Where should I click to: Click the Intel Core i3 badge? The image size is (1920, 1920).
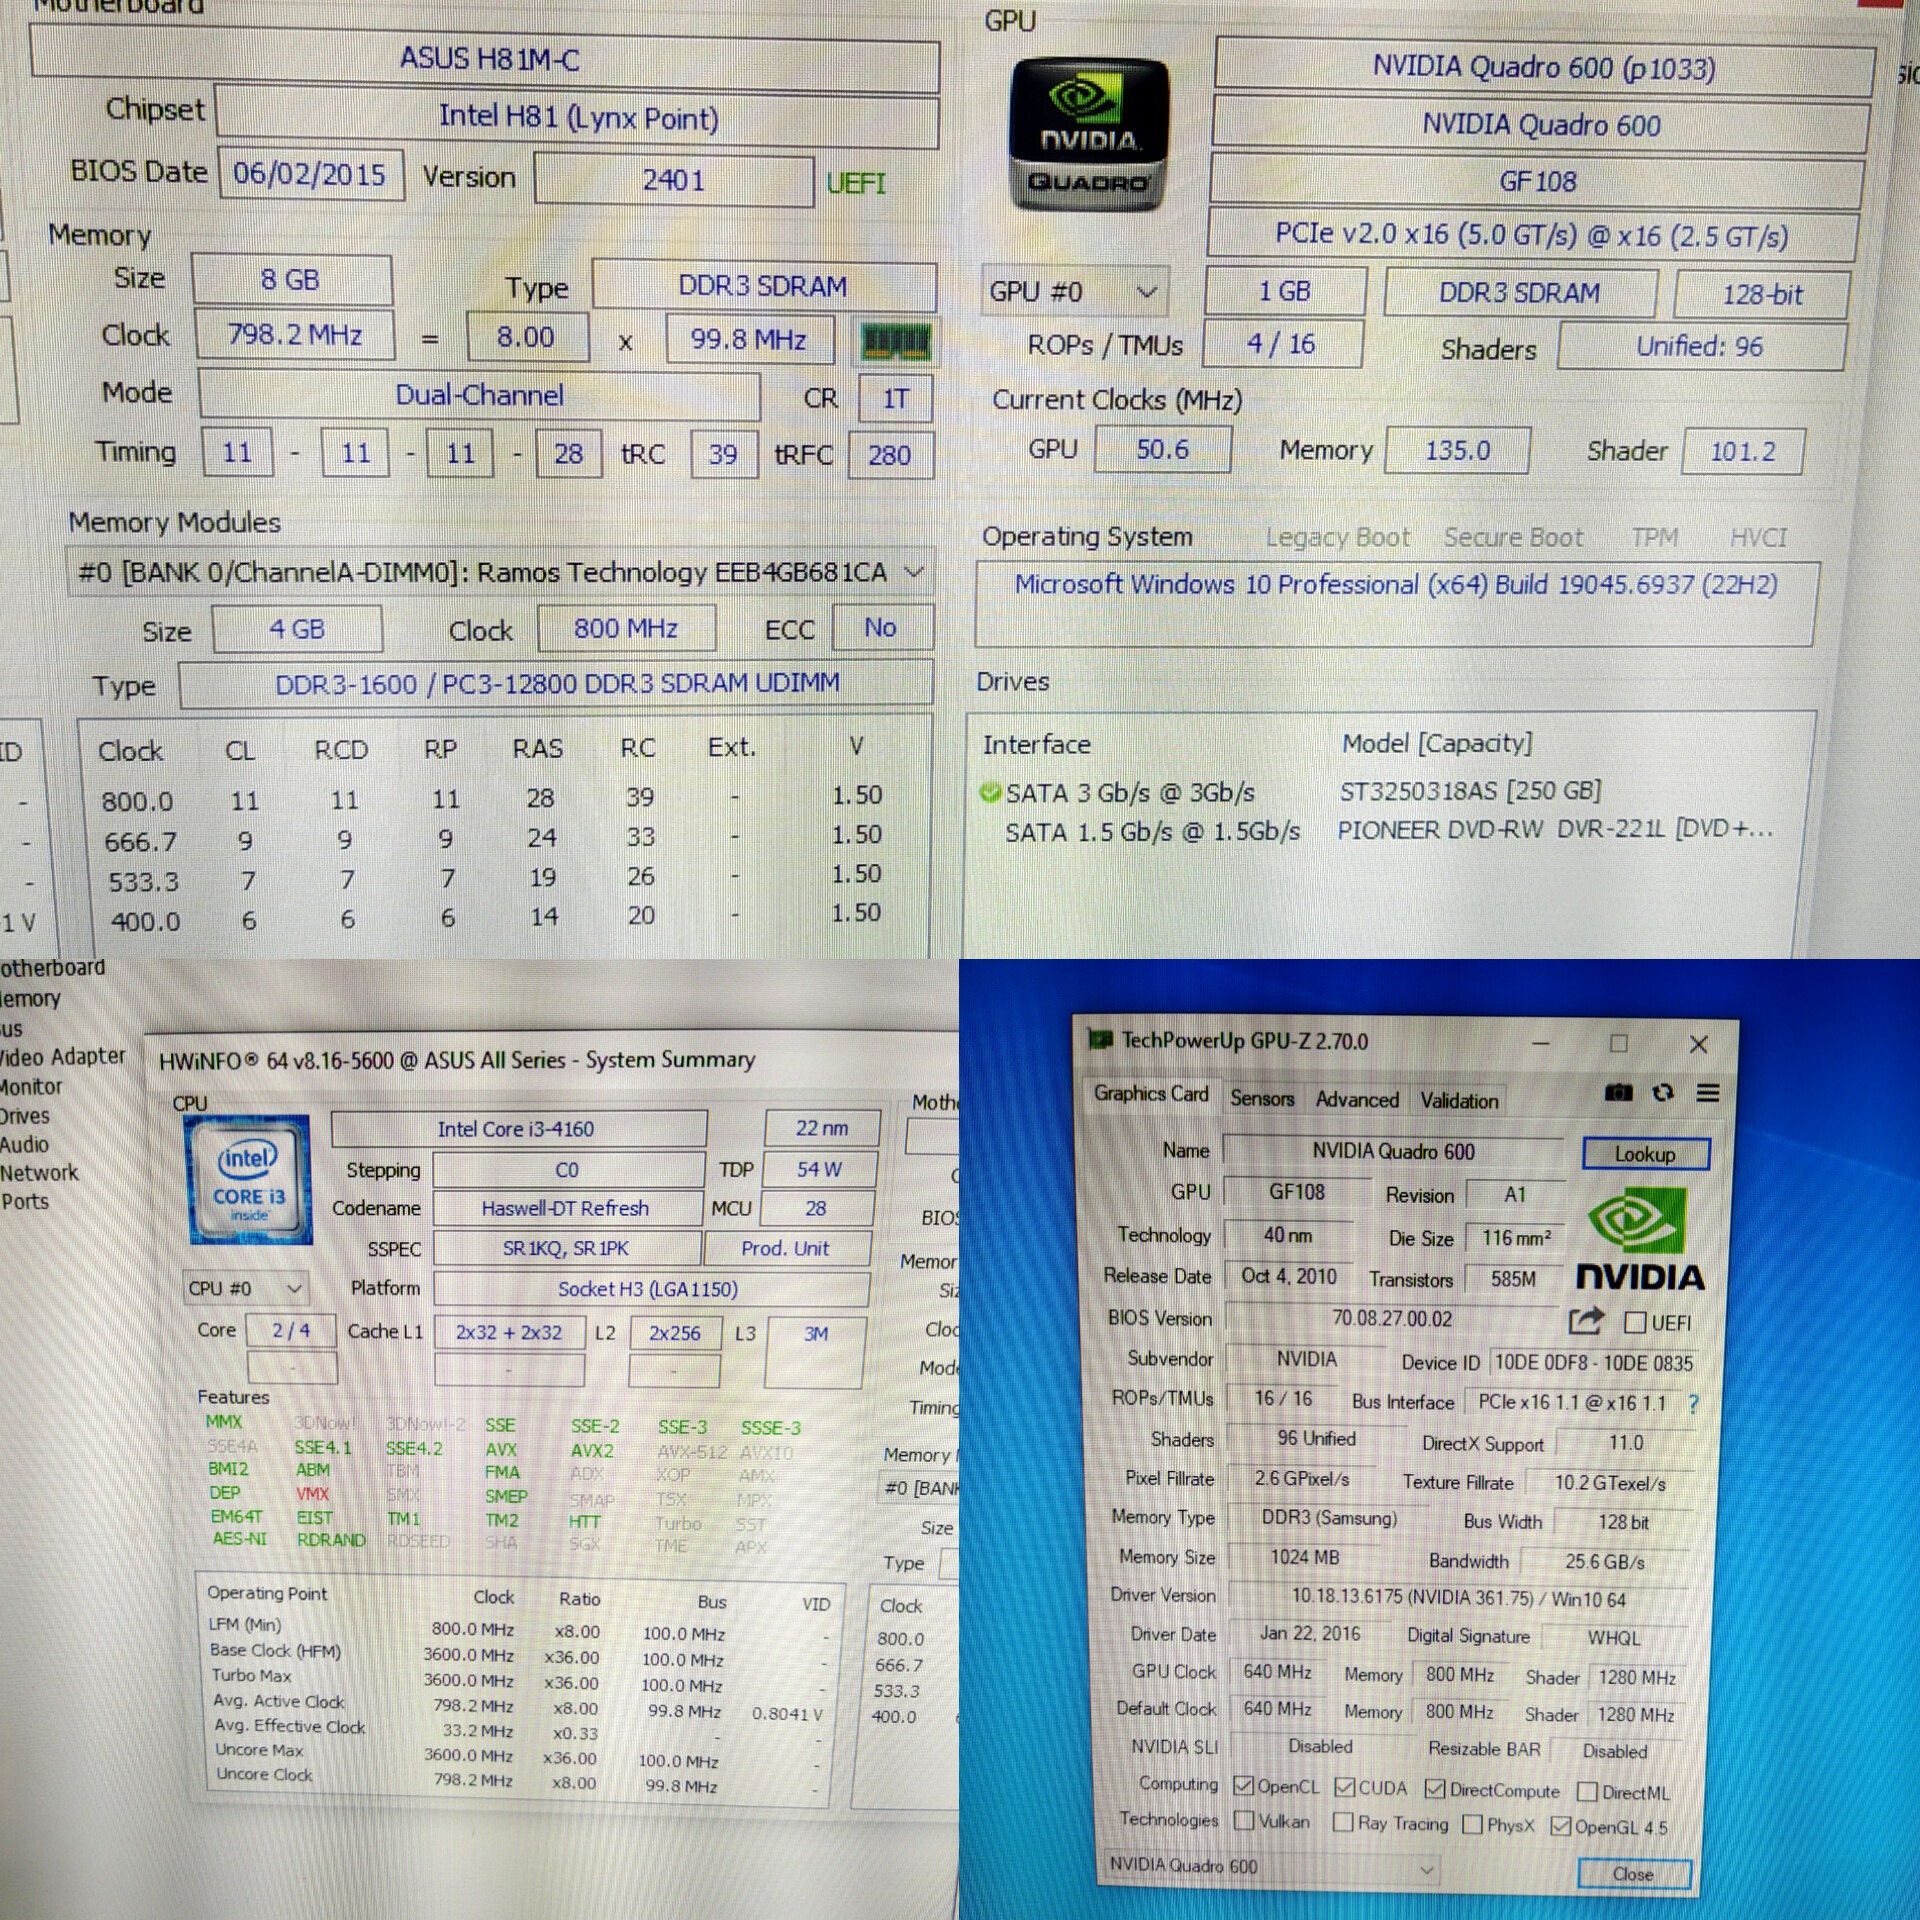[249, 1181]
